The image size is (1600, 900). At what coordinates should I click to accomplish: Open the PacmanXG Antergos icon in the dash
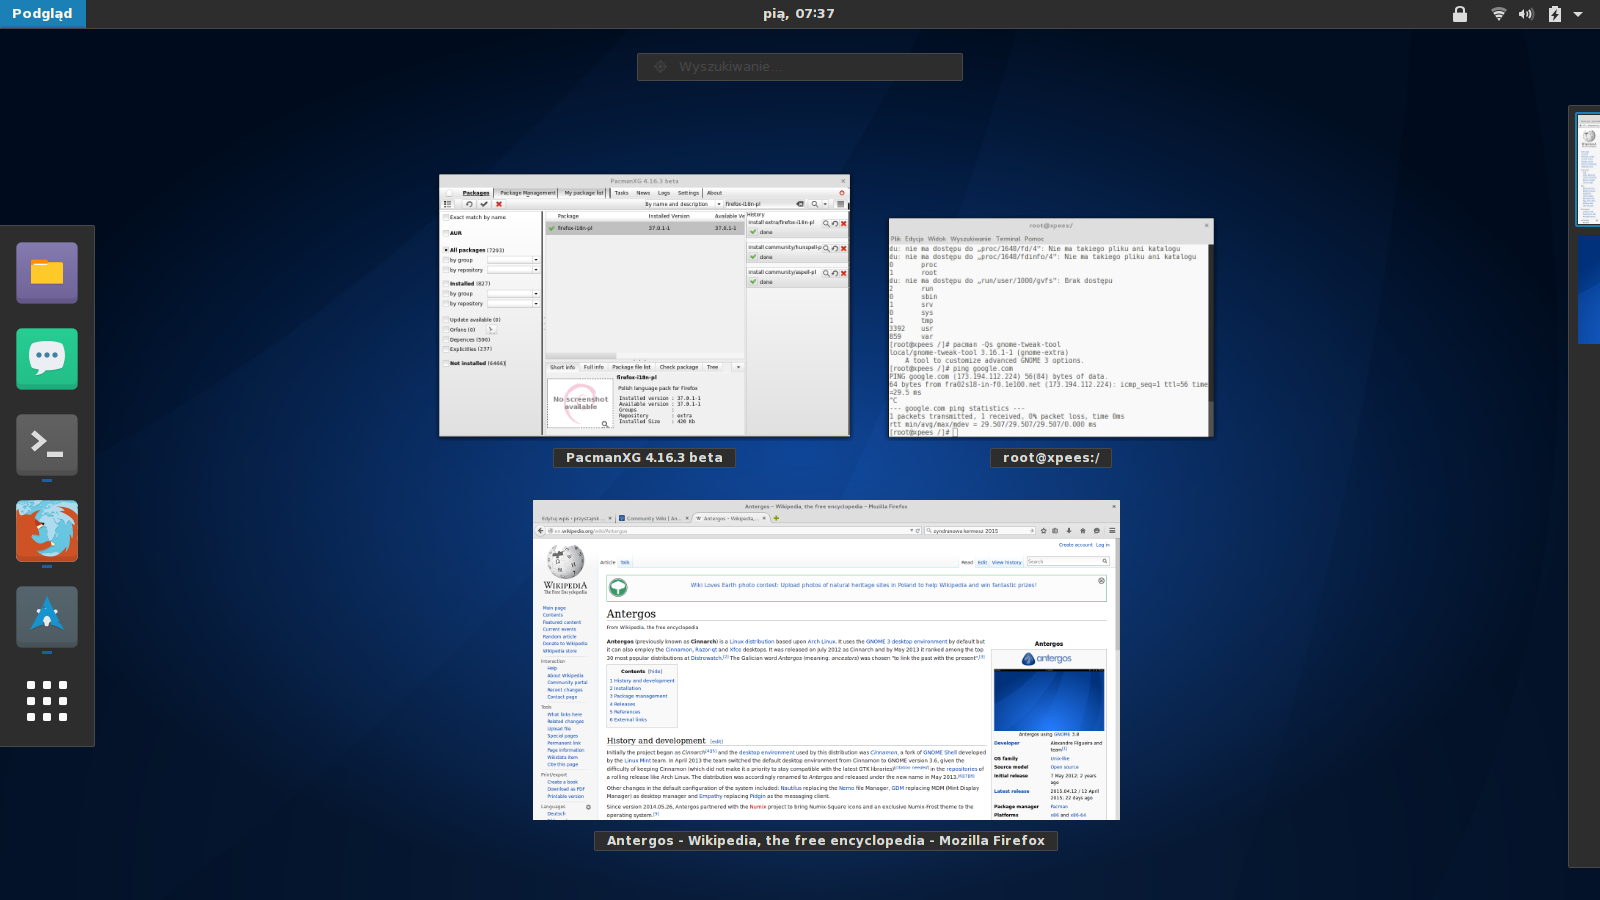click(47, 617)
